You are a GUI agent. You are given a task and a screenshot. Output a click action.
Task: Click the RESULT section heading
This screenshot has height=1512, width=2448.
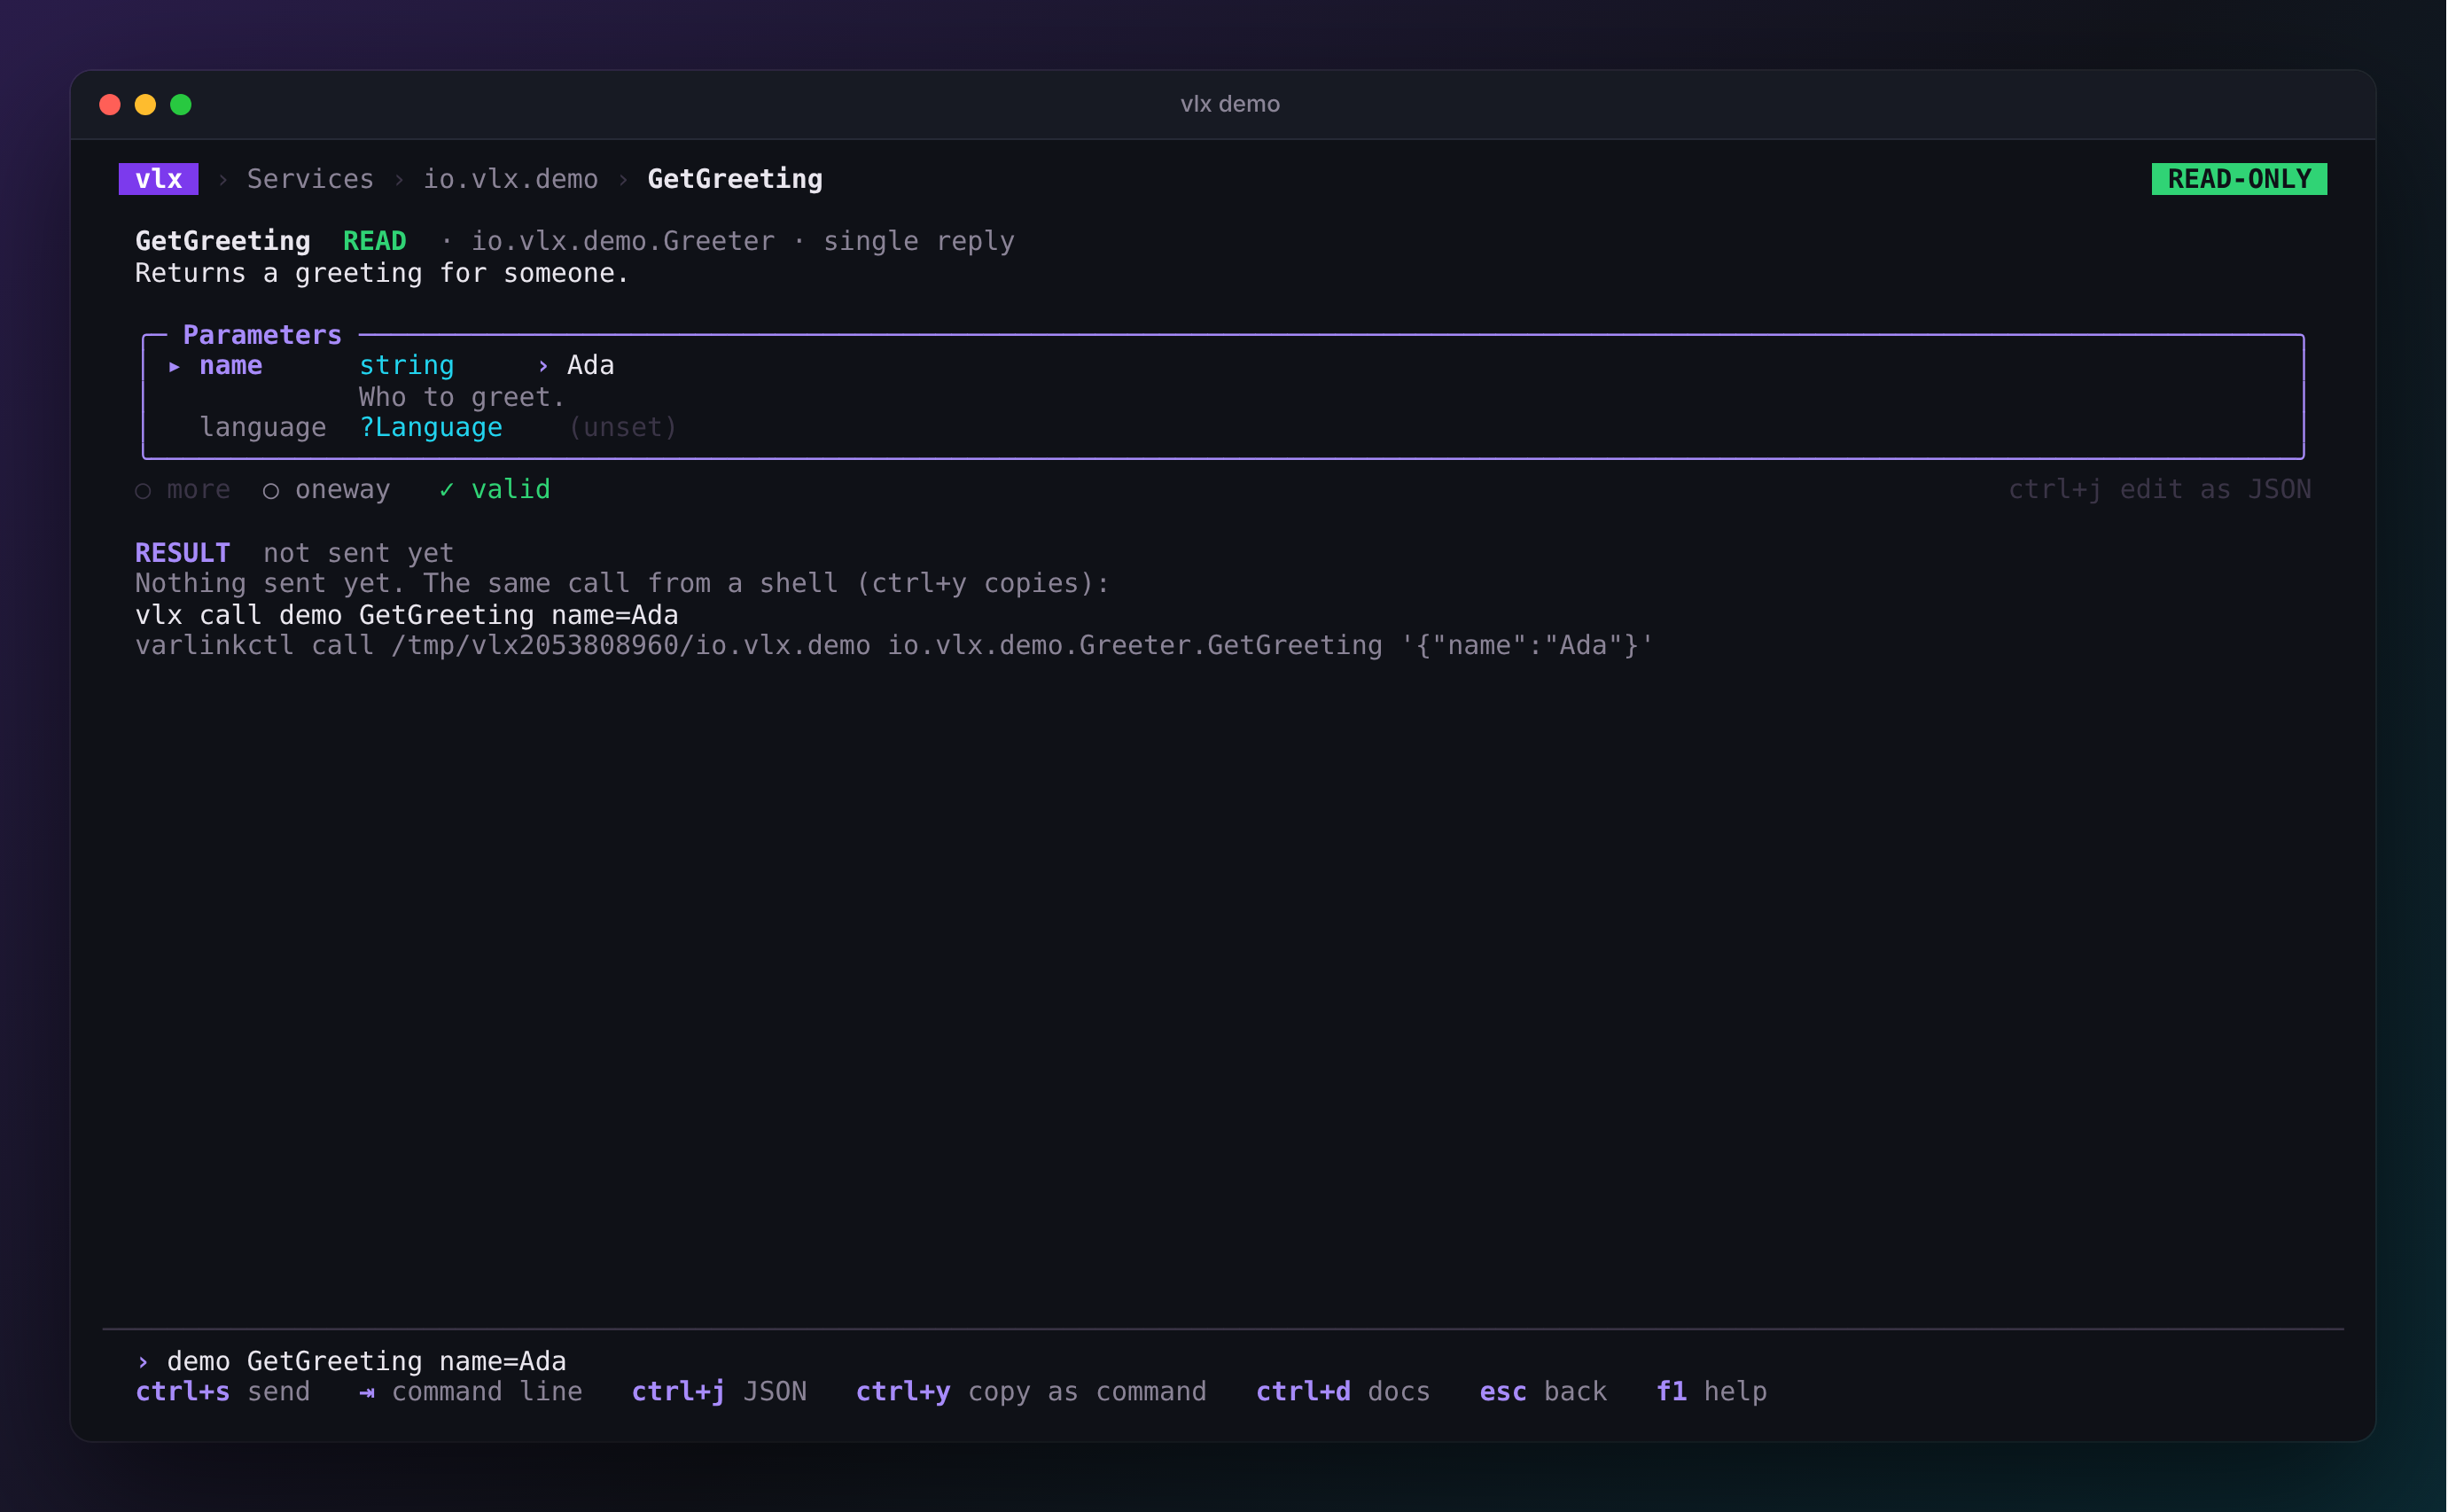coord(183,553)
